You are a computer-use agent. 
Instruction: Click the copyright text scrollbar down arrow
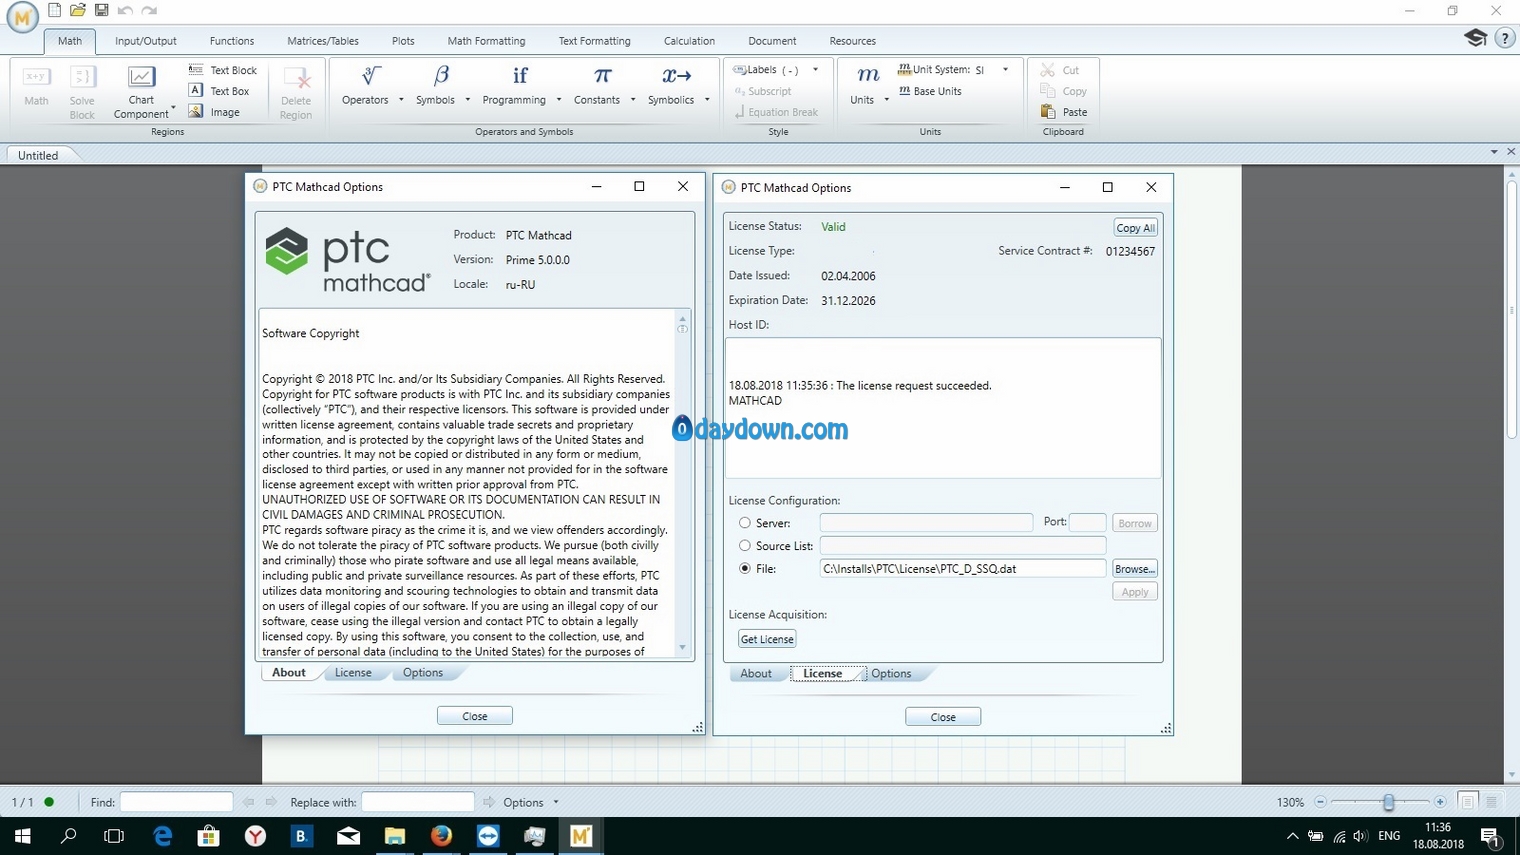(683, 648)
